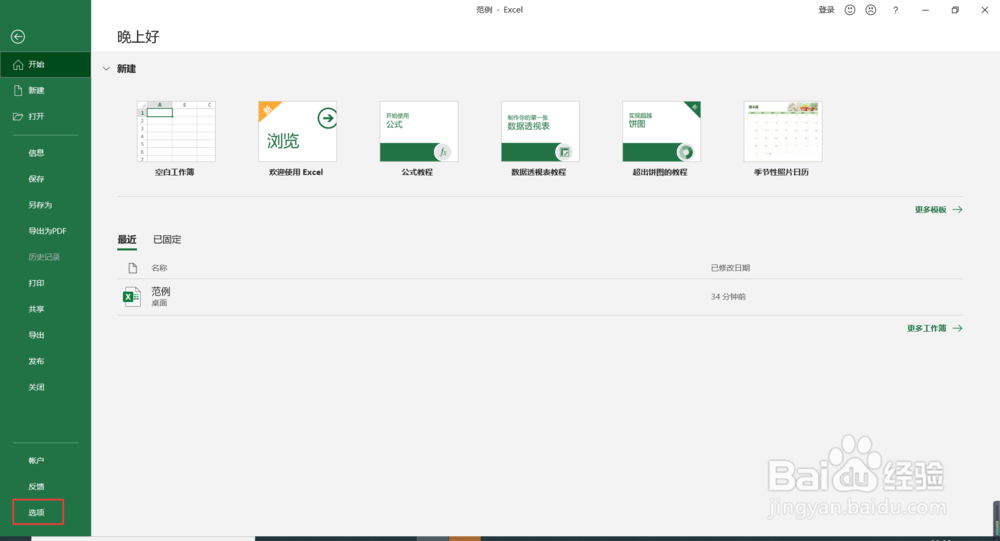The height and width of the screenshot is (541, 1000).
Task: Open the recent file named 范例
Action: tap(540, 297)
